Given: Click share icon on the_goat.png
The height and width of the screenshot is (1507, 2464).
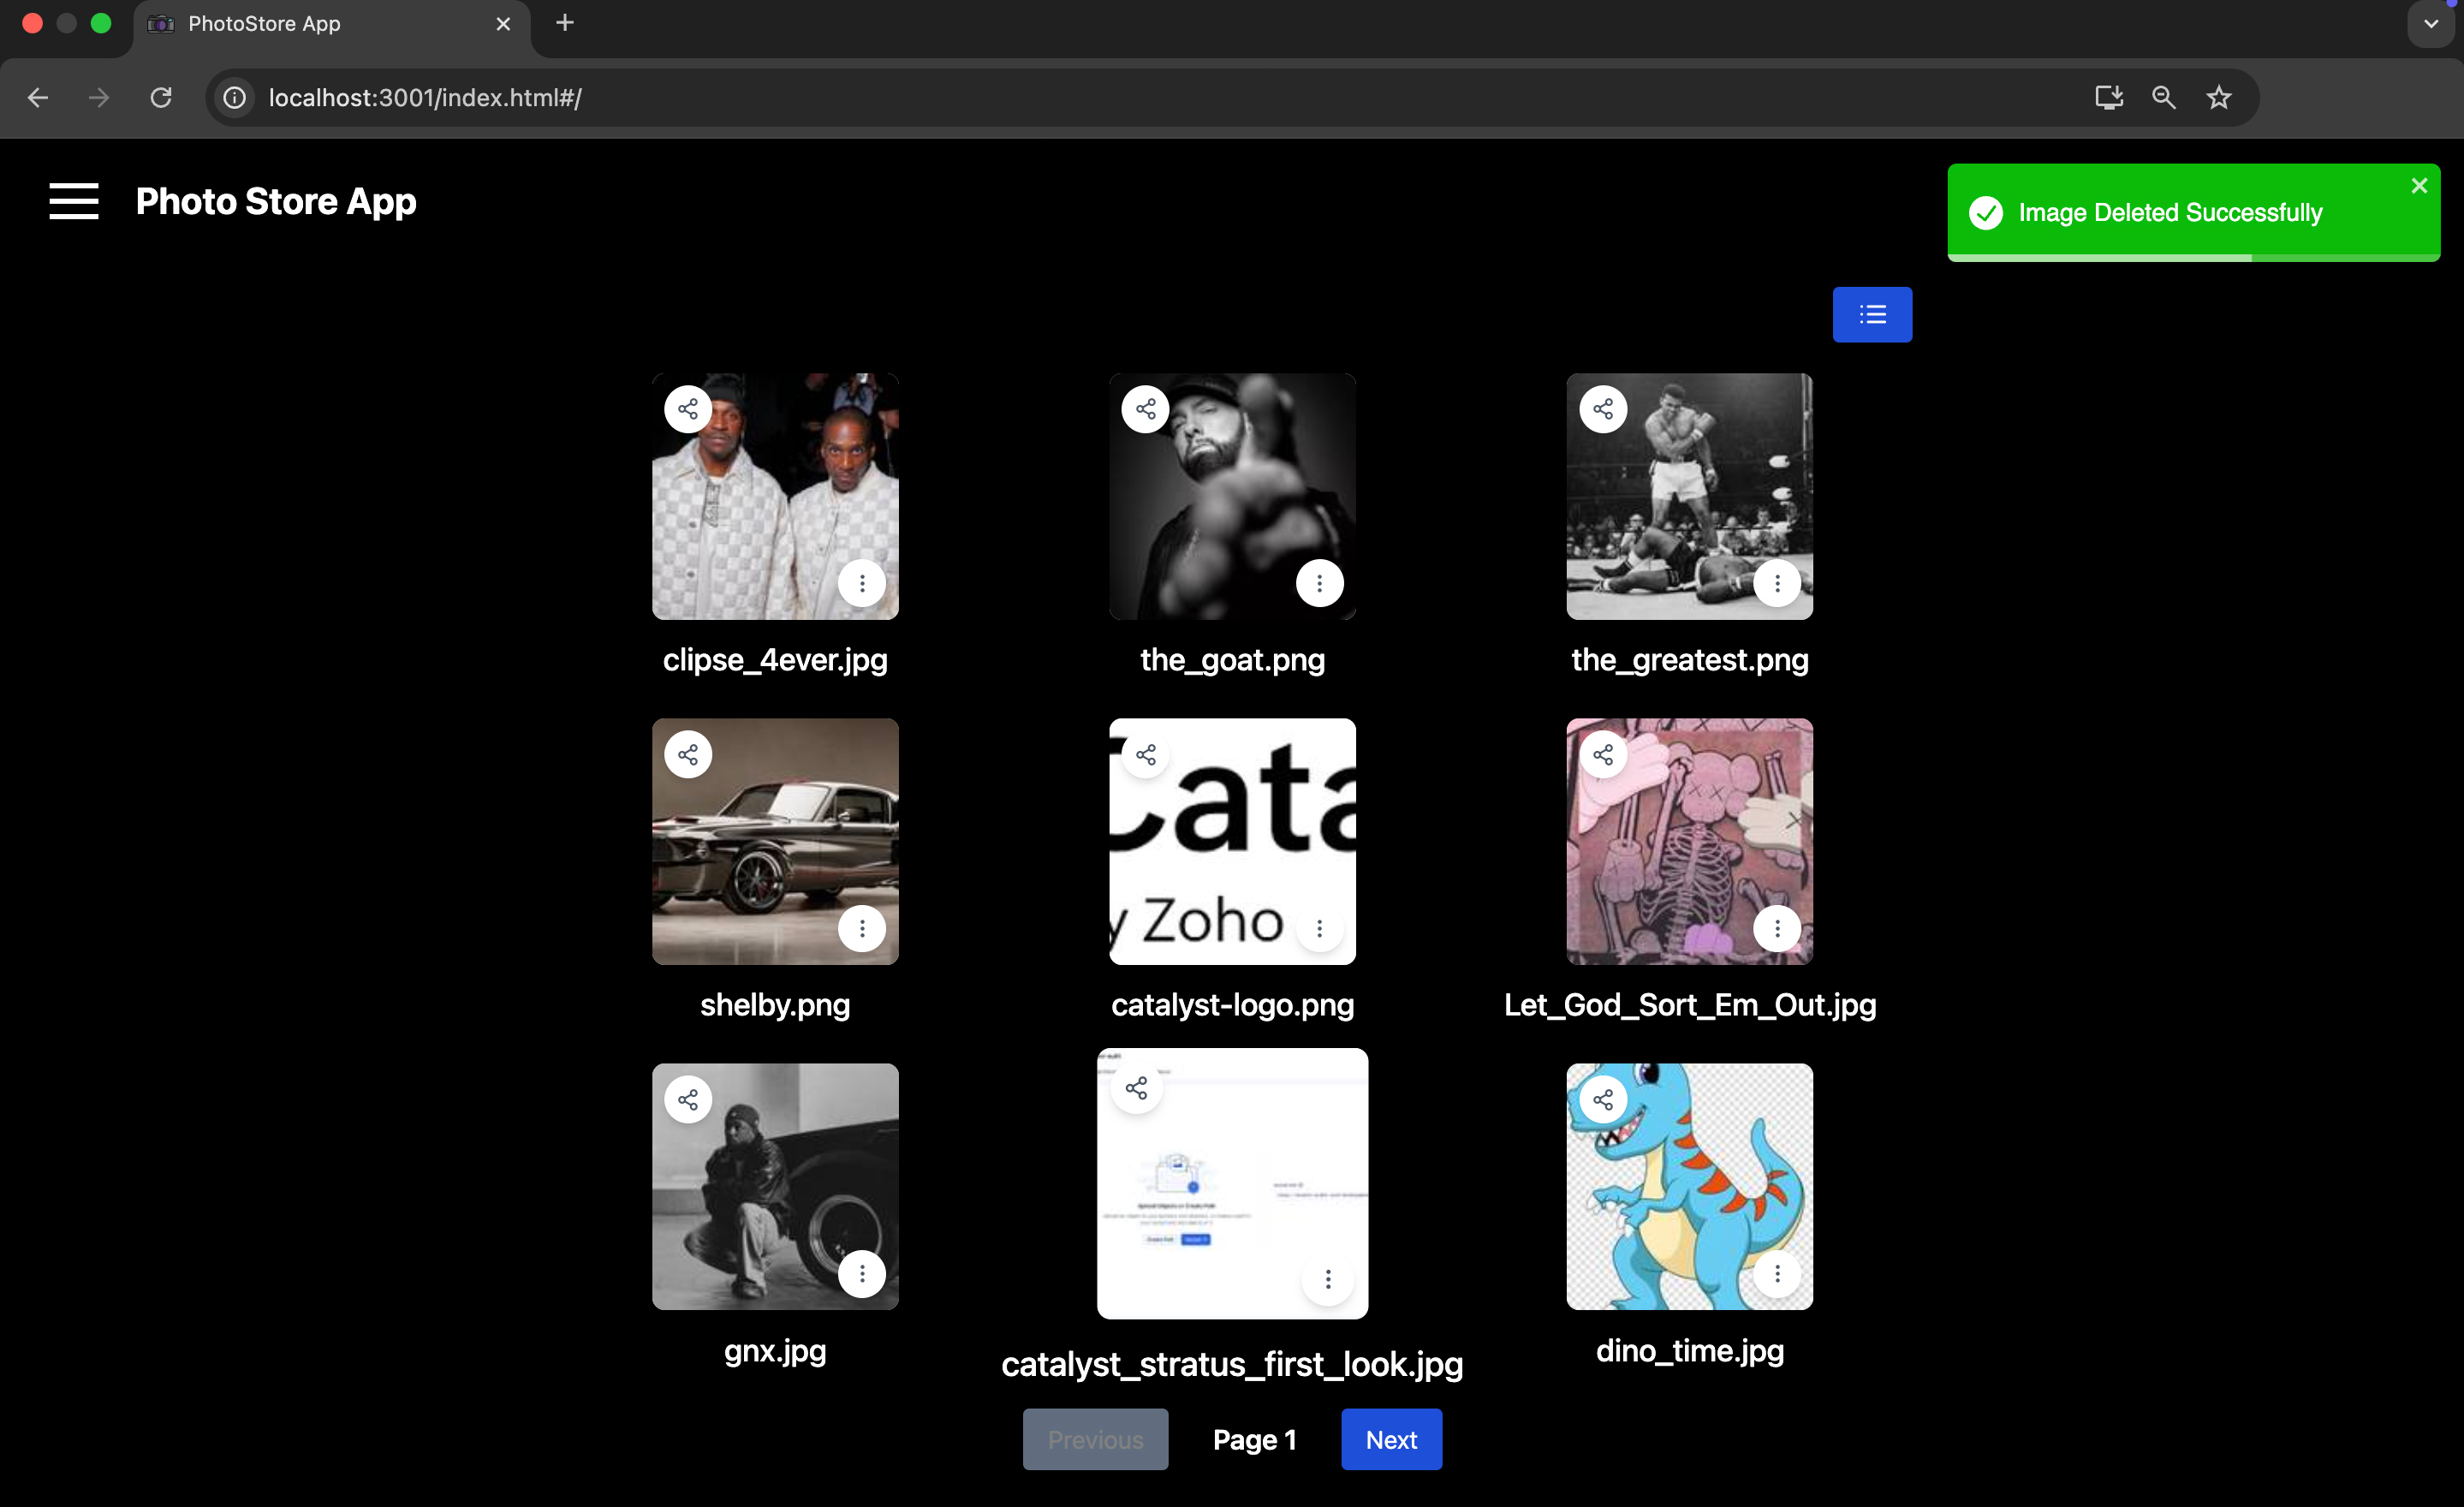Looking at the screenshot, I should pos(1145,409).
